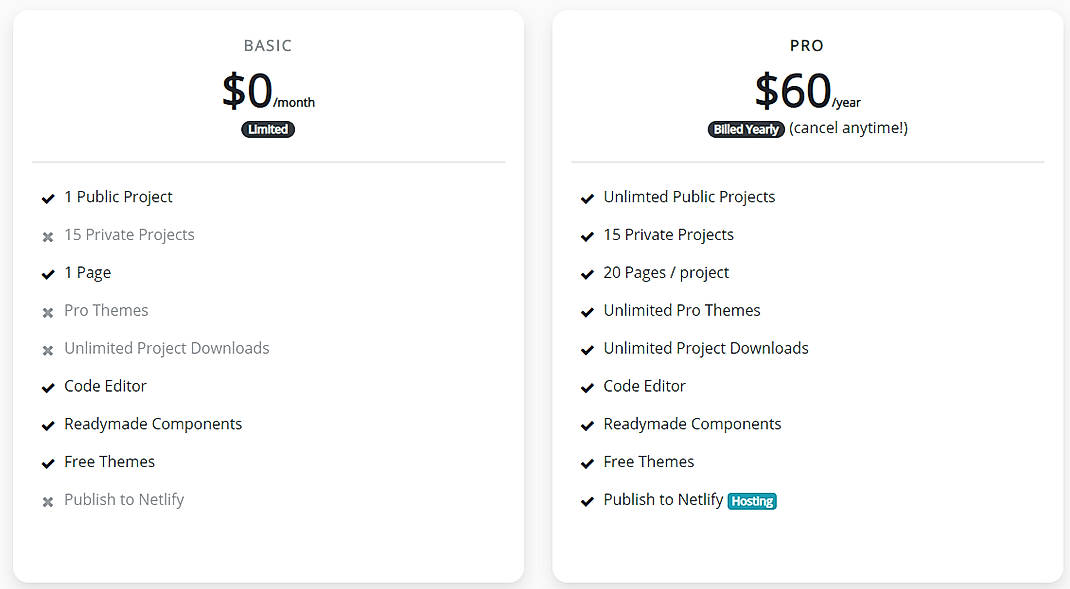Click the 20 Pages per project entry
The height and width of the screenshot is (589, 1070).
tap(666, 273)
